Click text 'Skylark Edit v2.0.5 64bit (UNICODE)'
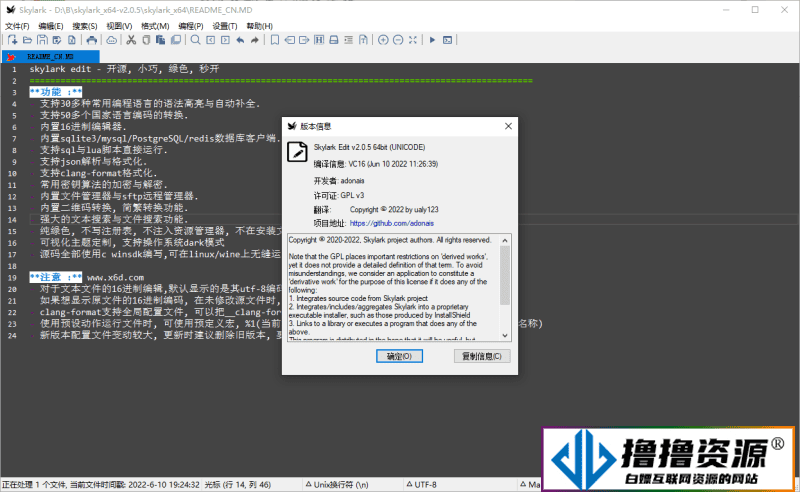 pos(369,147)
